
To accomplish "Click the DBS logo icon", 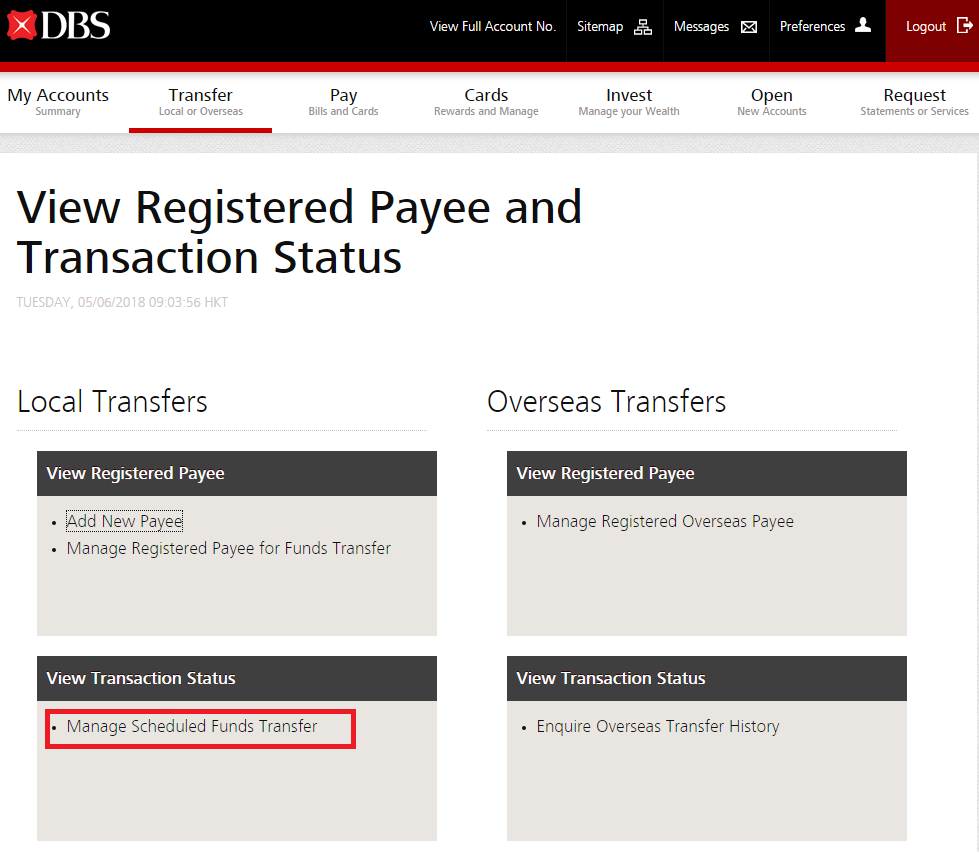I will [22, 25].
